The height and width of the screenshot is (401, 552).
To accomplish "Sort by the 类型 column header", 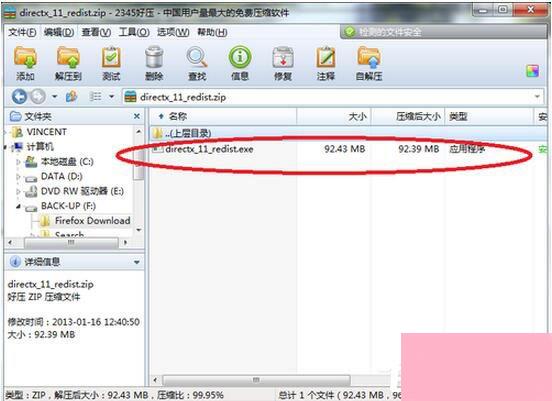I will [x=489, y=117].
